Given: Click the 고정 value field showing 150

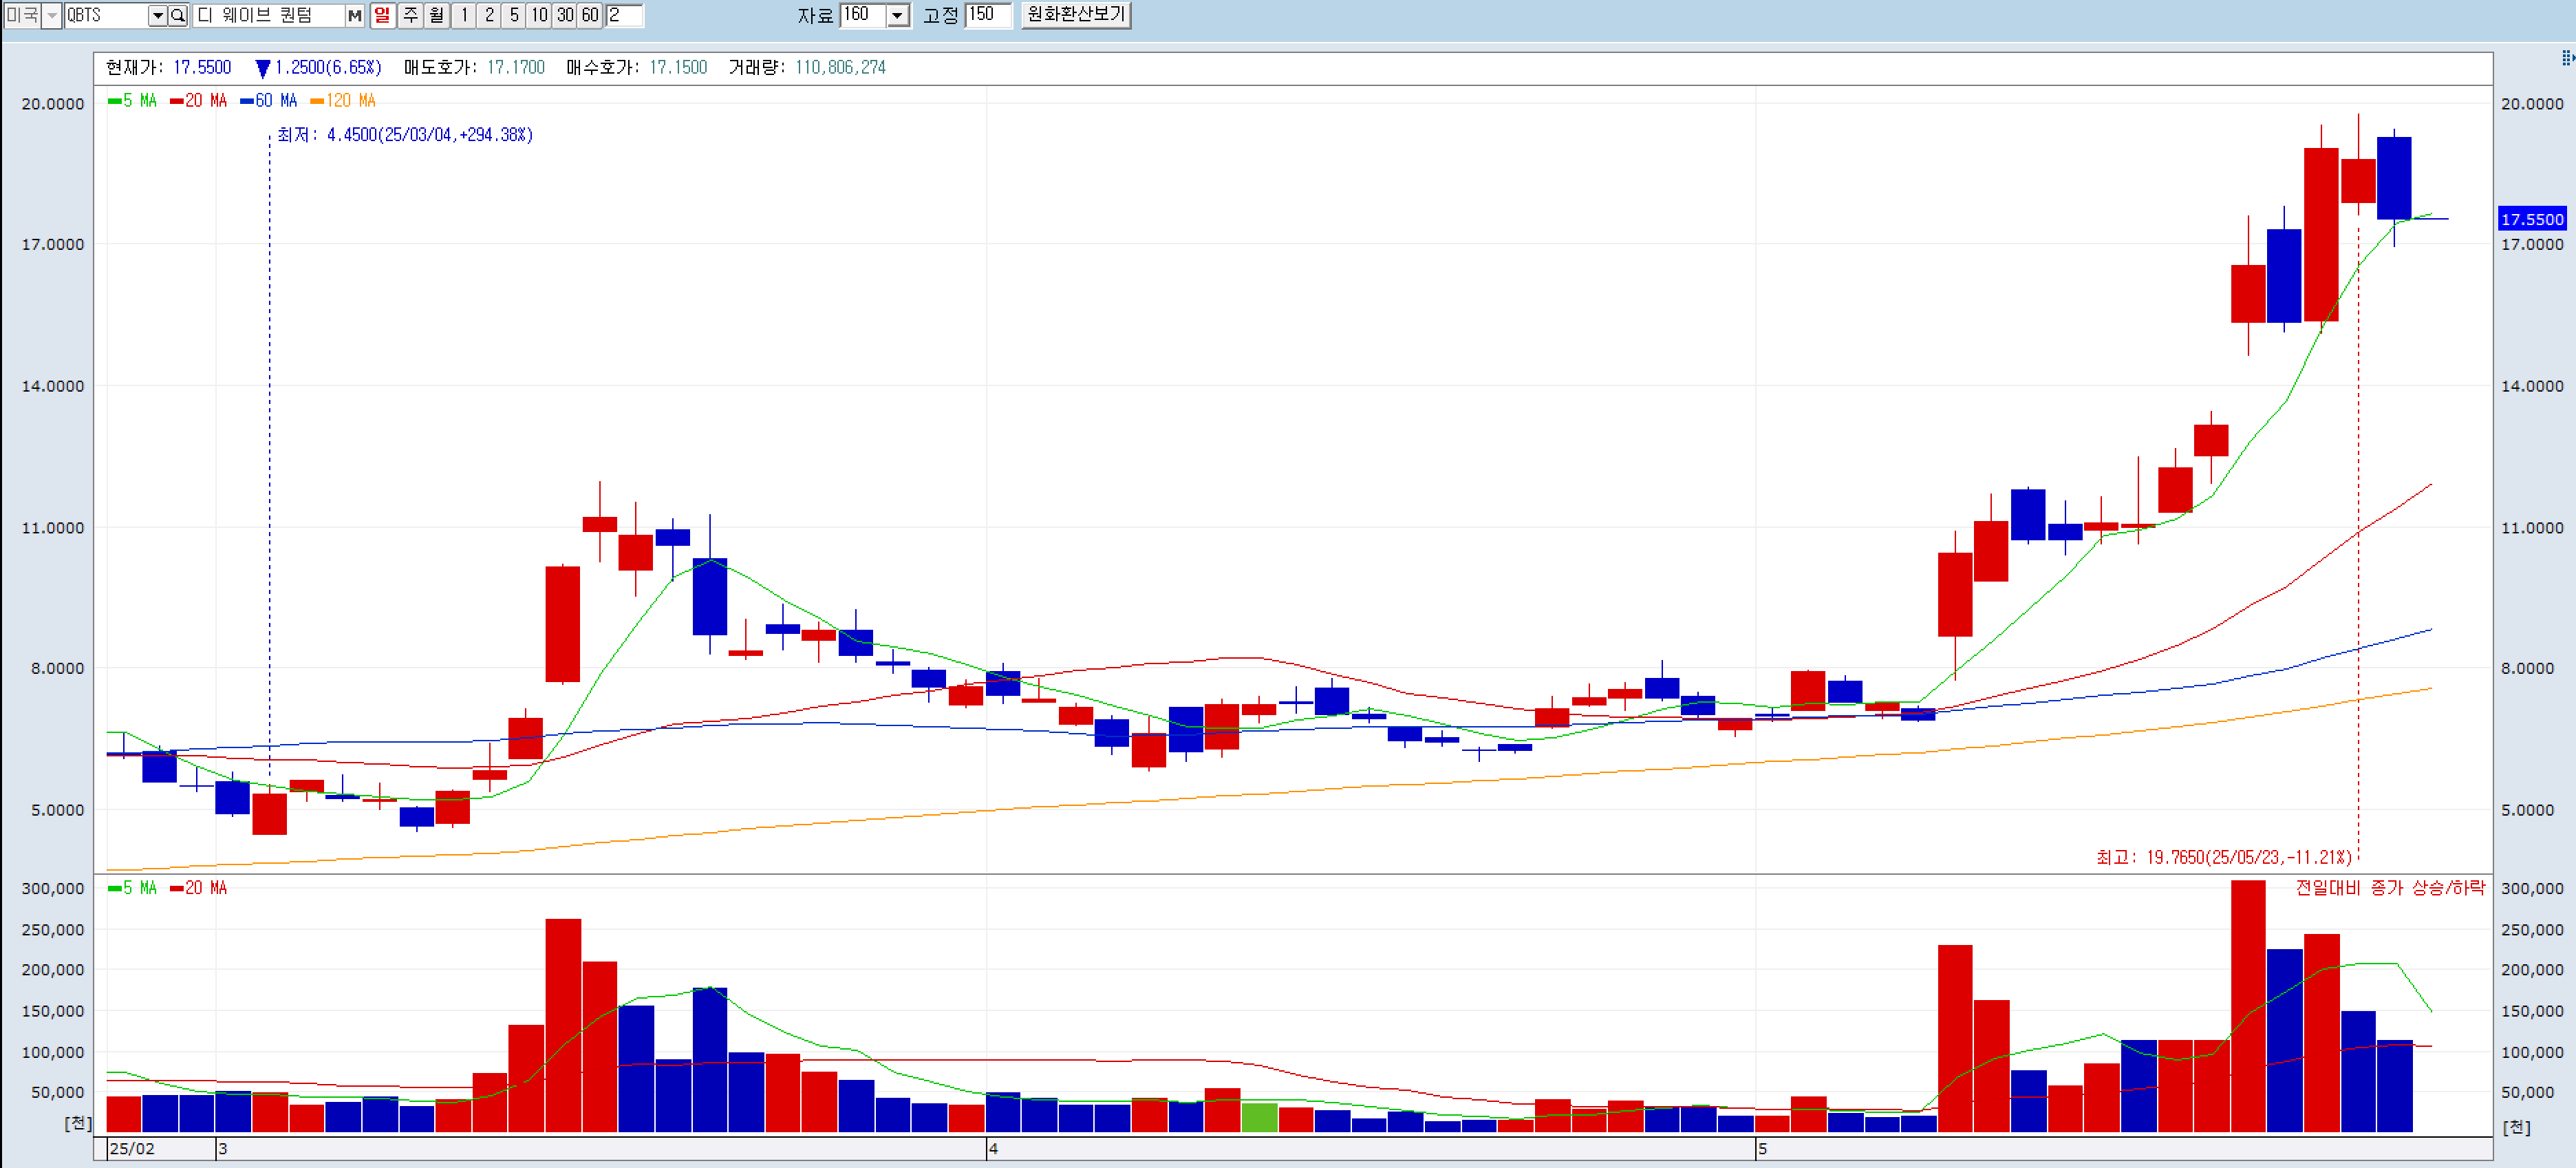Looking at the screenshot, I should coord(987,15).
